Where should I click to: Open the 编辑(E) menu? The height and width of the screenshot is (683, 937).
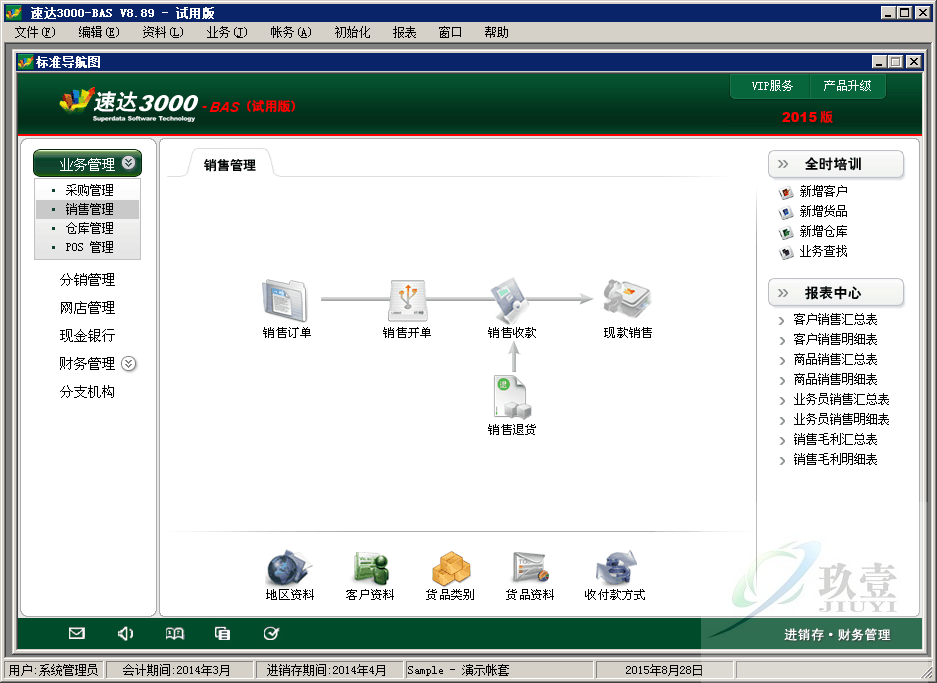coord(99,32)
